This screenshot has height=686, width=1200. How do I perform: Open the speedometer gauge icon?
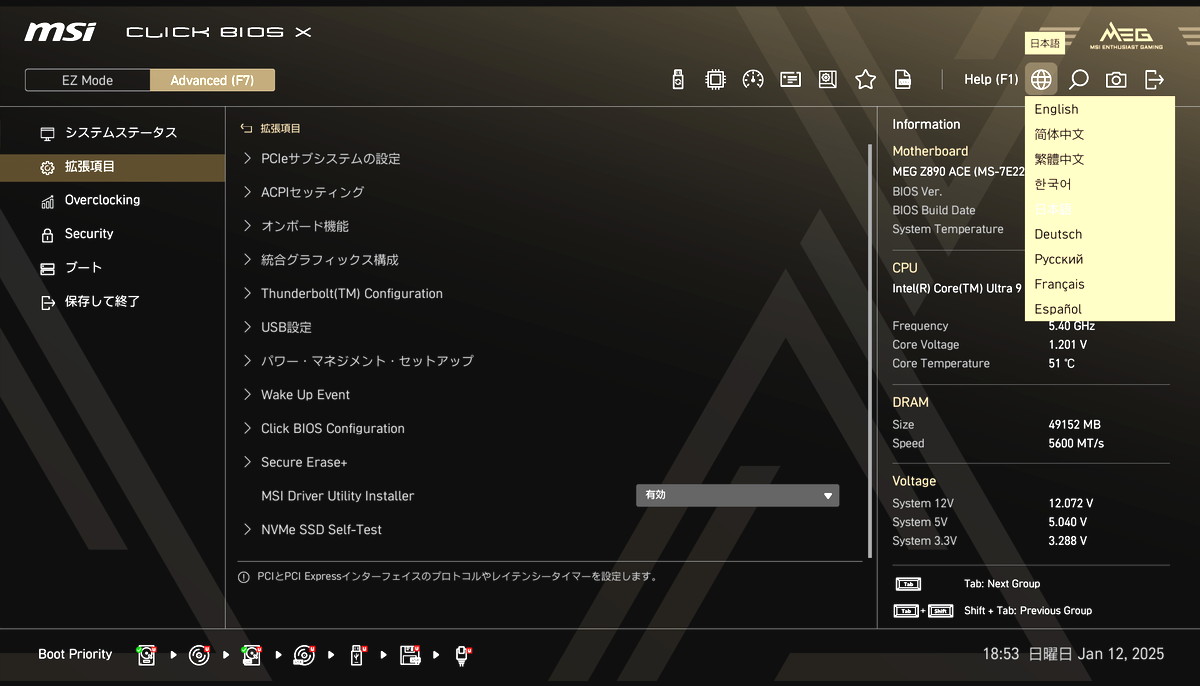coord(753,80)
